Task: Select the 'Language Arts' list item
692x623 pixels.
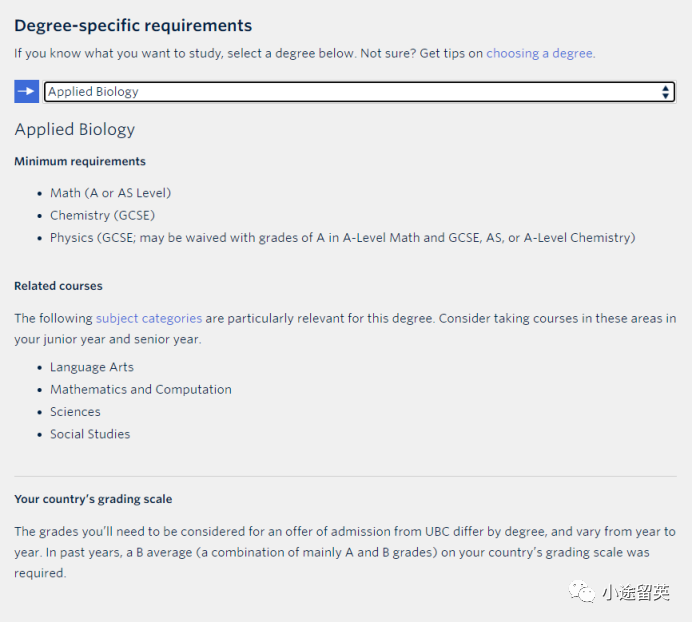Action: pos(92,367)
